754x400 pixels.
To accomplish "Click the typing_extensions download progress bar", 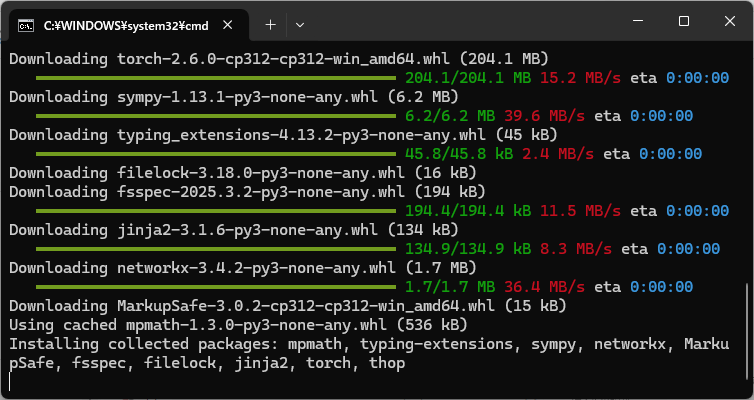I will (x=216, y=154).
